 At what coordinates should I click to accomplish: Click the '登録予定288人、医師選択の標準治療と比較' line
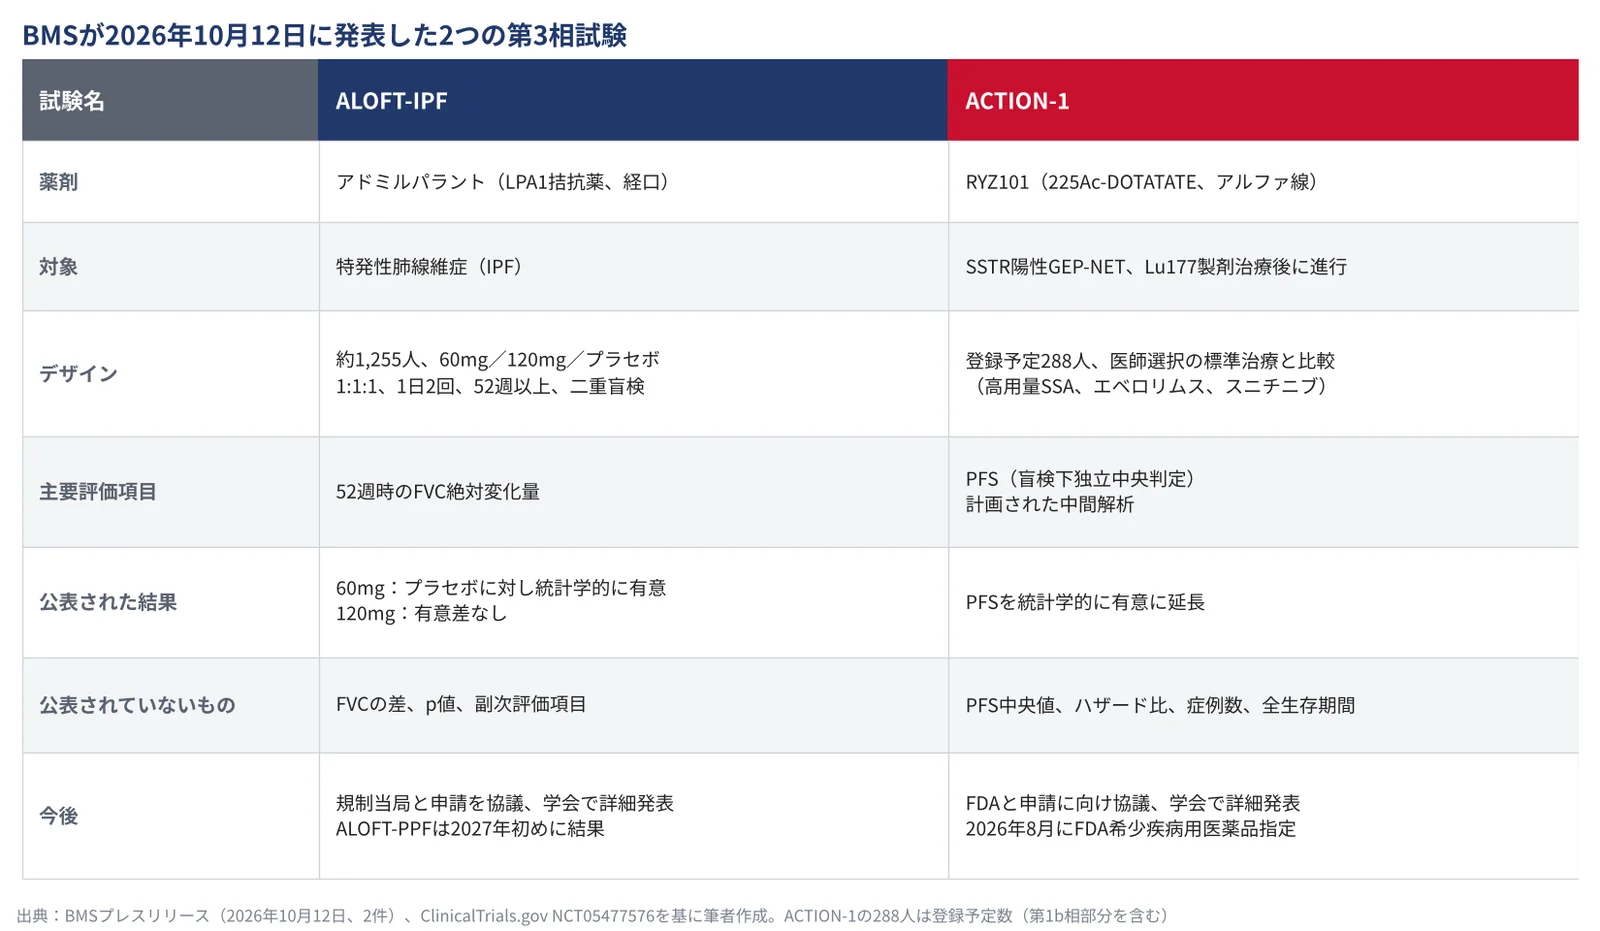[1150, 361]
